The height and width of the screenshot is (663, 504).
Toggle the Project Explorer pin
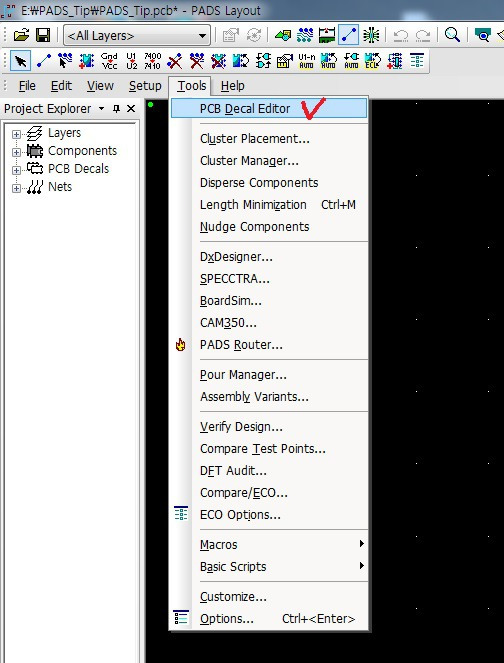pyautogui.click(x=116, y=109)
